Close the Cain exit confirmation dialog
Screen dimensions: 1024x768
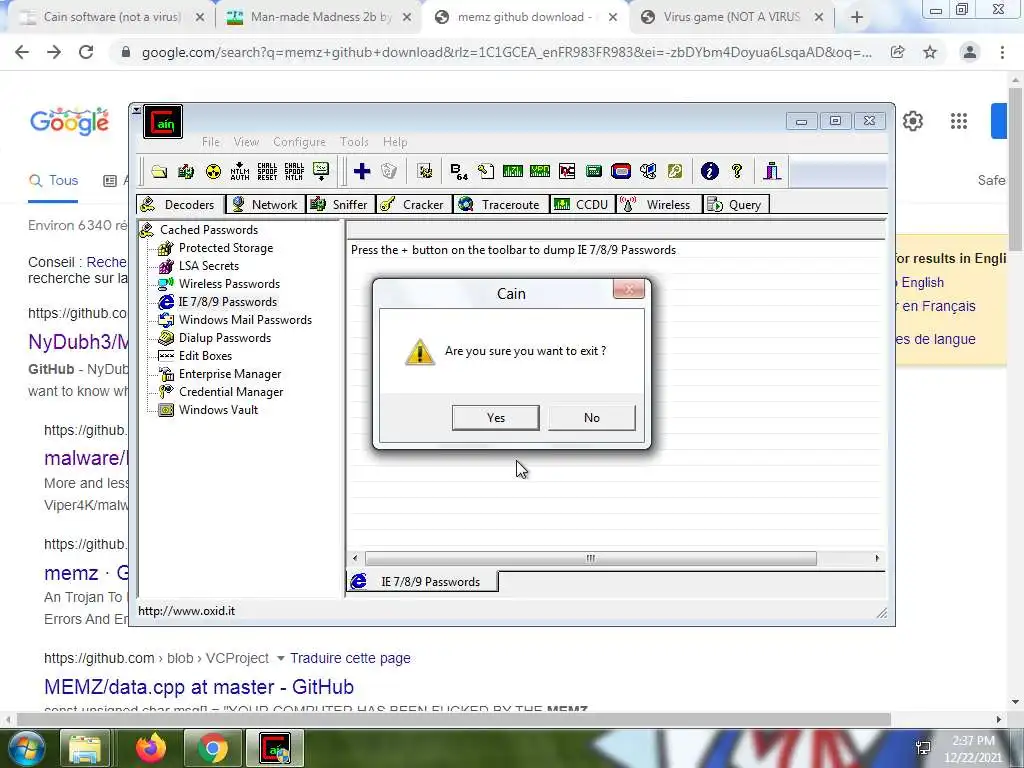tap(629, 289)
